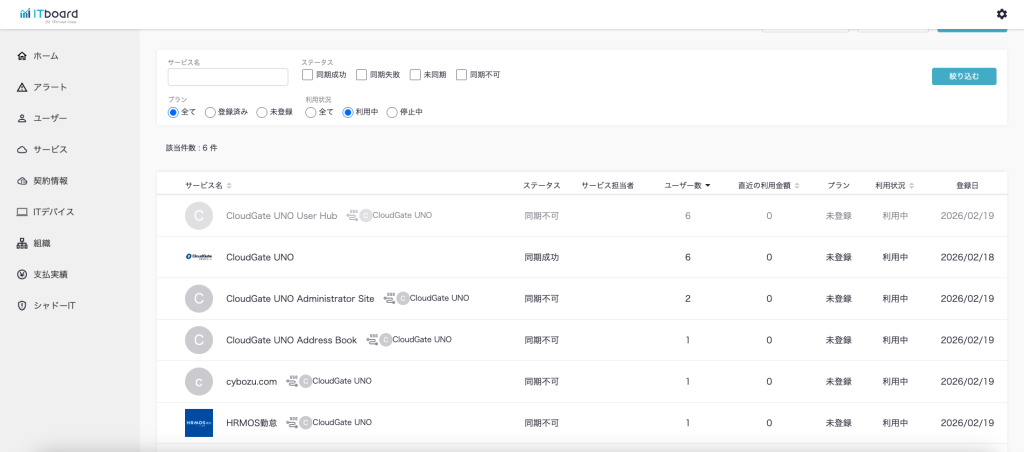This screenshot has height=452, width=1024.
Task: Select the 登録済み plan radio button
Action: coord(210,112)
